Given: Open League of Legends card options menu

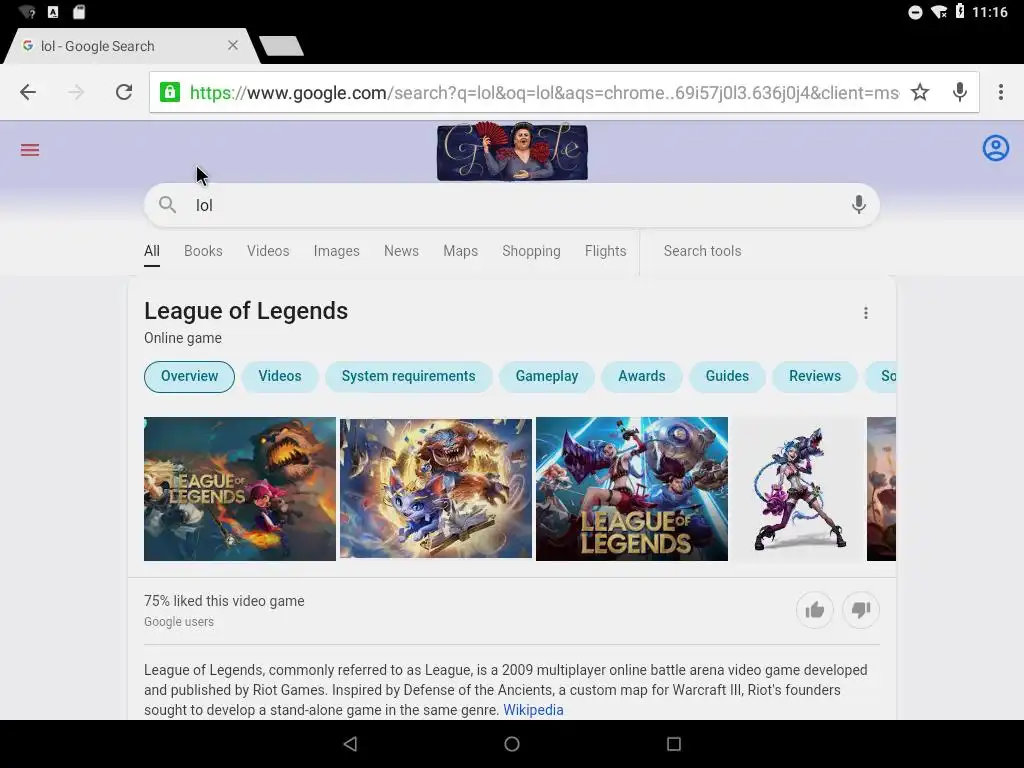Looking at the screenshot, I should click(865, 313).
